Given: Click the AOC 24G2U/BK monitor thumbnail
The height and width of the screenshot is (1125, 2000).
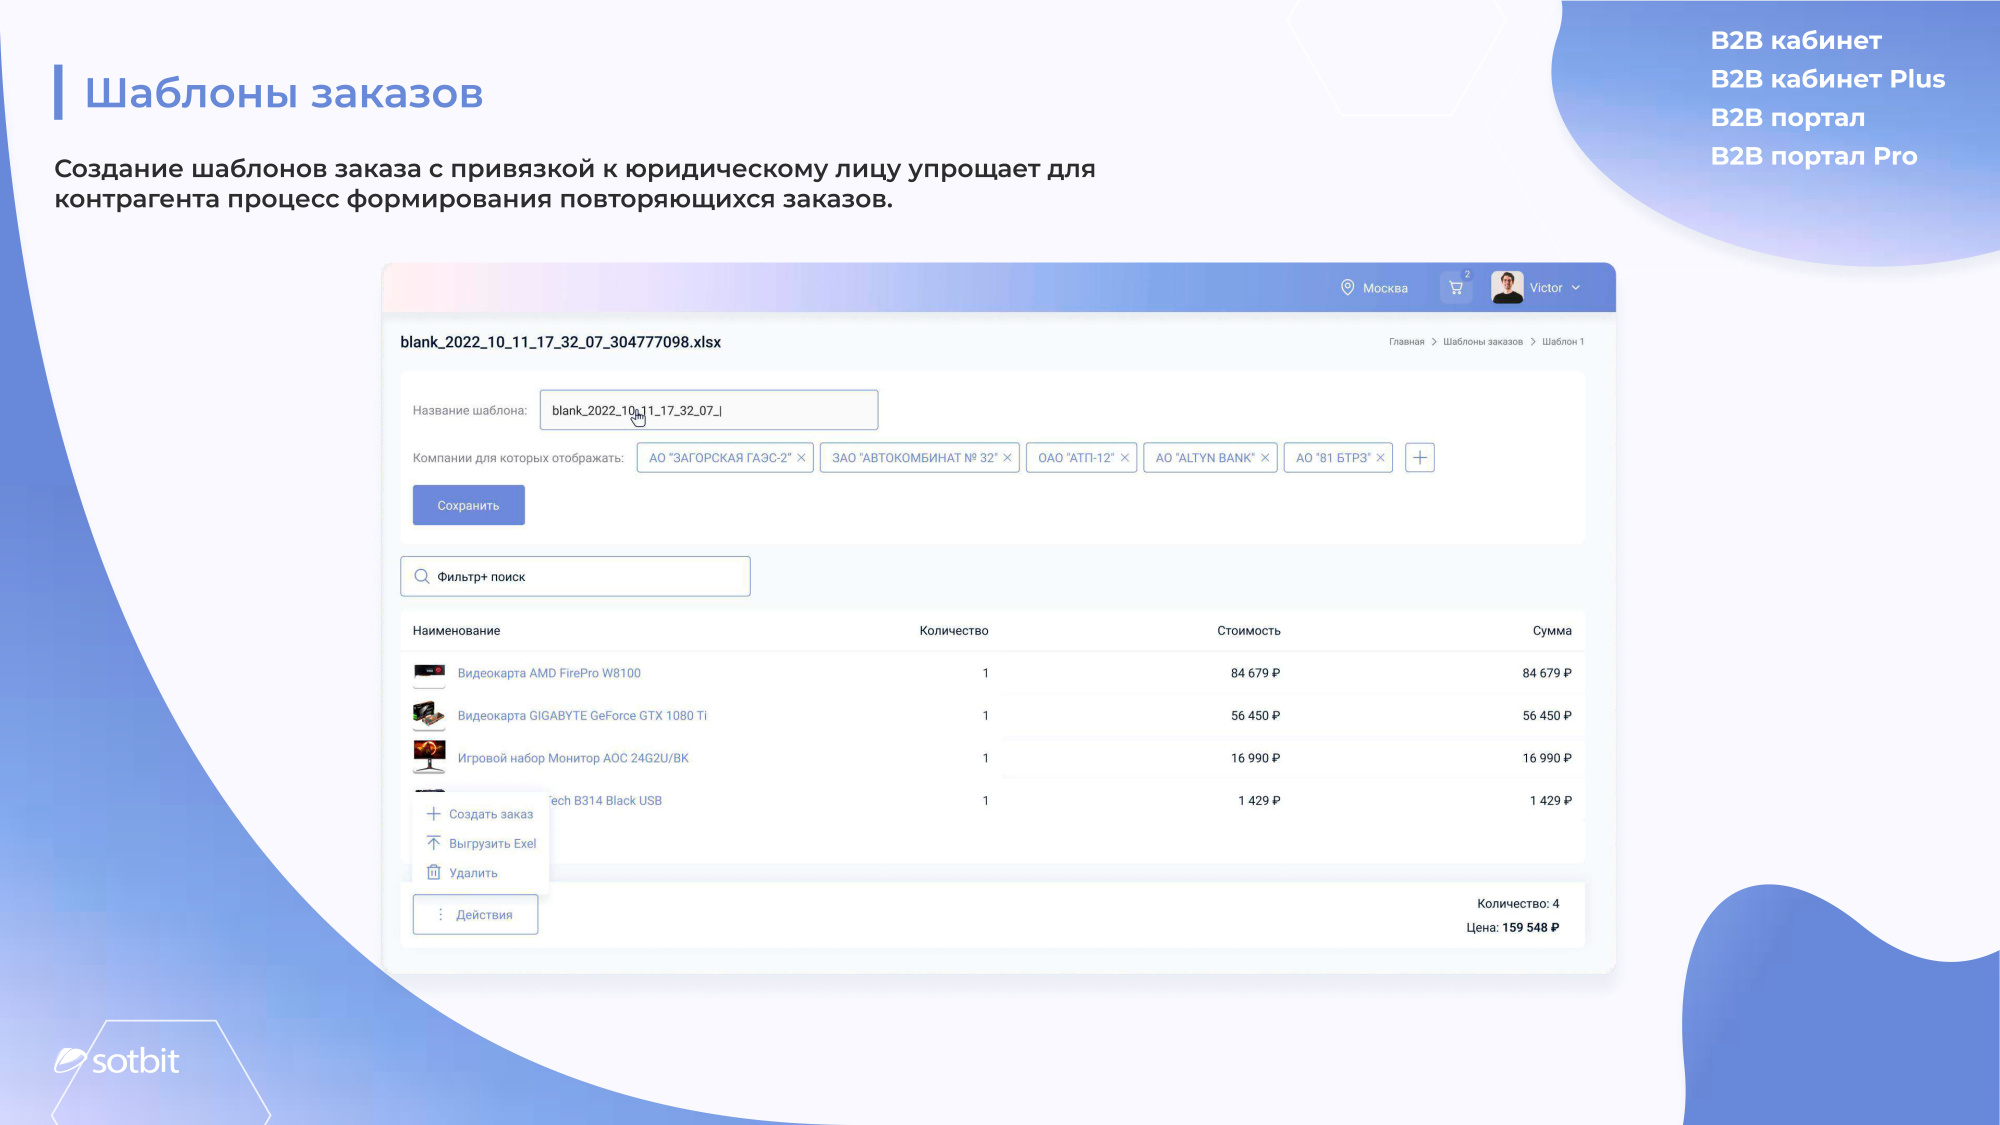Looking at the screenshot, I should tap(429, 757).
